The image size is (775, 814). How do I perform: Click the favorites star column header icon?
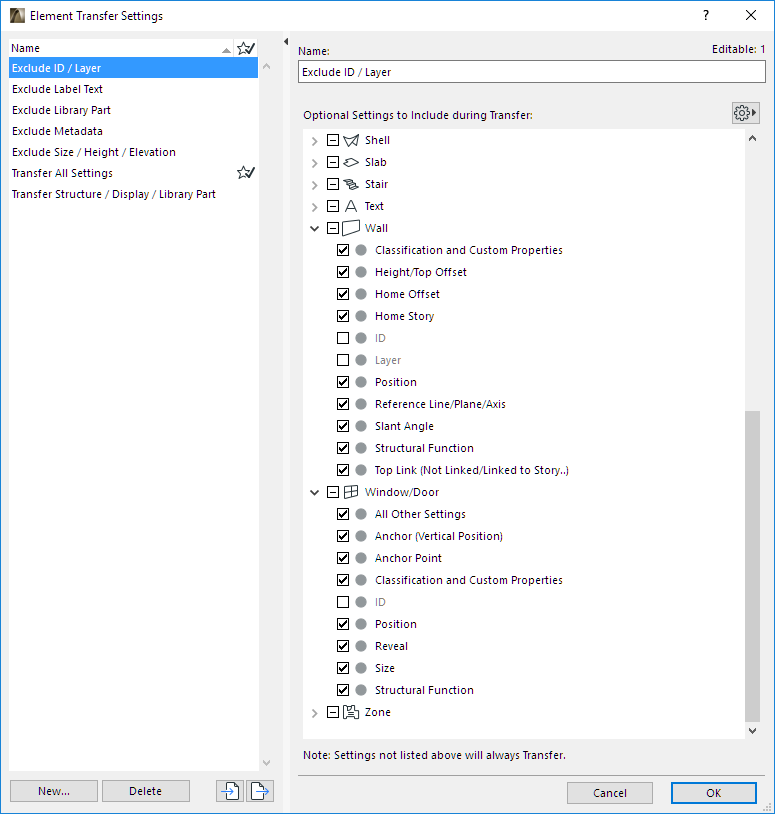pos(246,48)
